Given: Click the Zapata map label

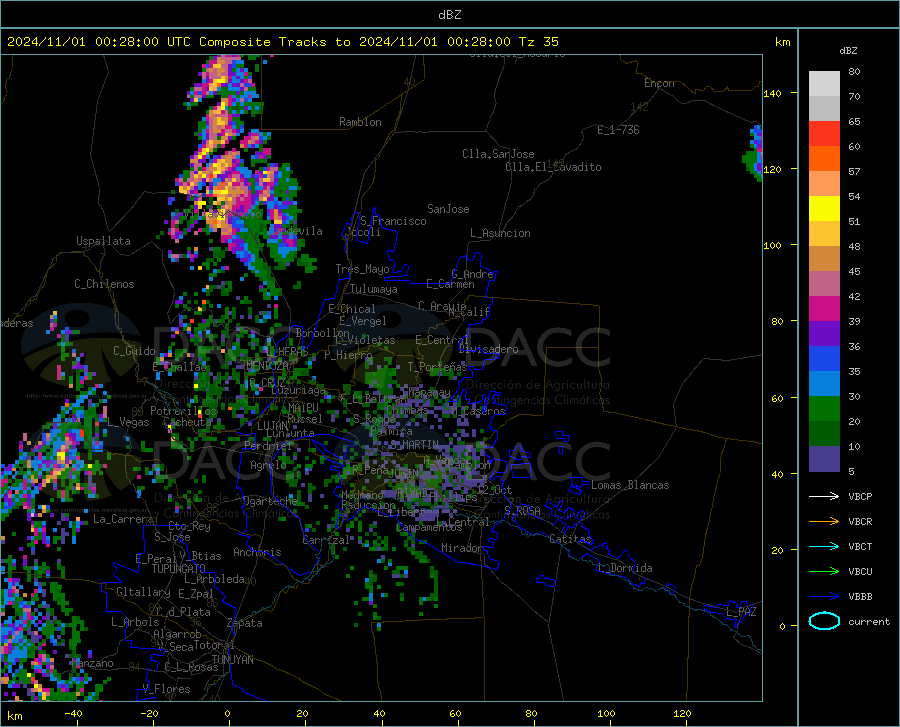Looking at the screenshot, I should click(x=245, y=623).
